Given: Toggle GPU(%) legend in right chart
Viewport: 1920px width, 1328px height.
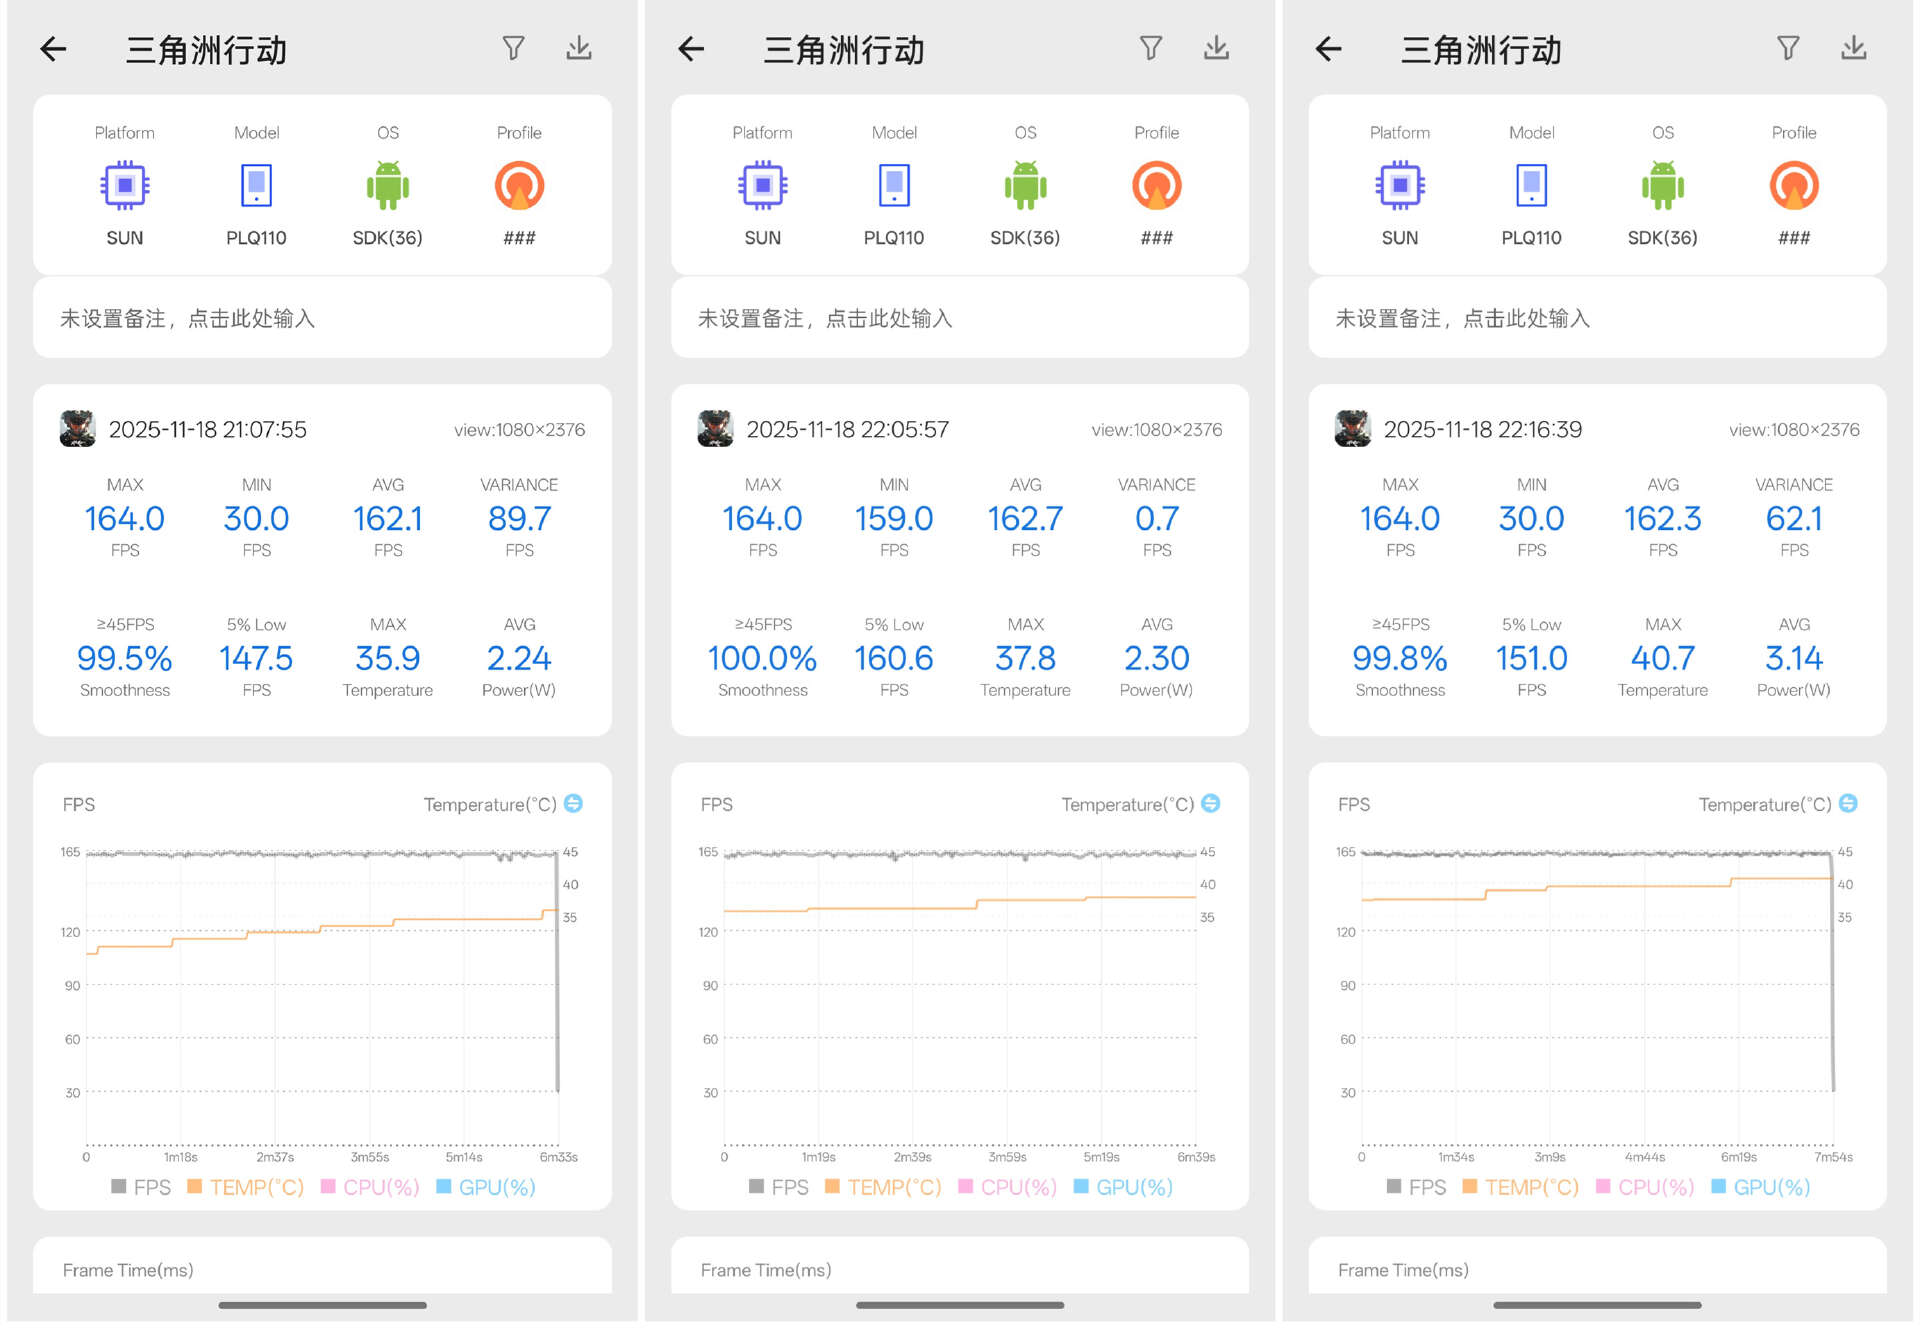Looking at the screenshot, I should pyautogui.click(x=1761, y=1187).
